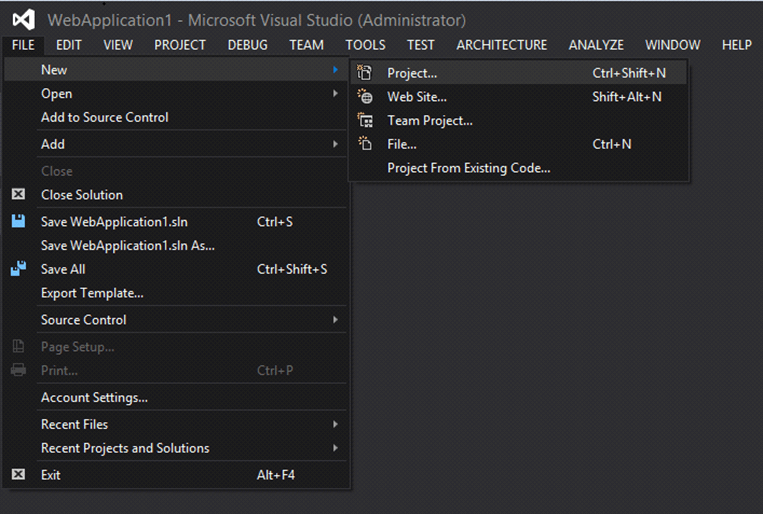Choose Open in the File menu
The width and height of the screenshot is (763, 514).
[x=176, y=93]
